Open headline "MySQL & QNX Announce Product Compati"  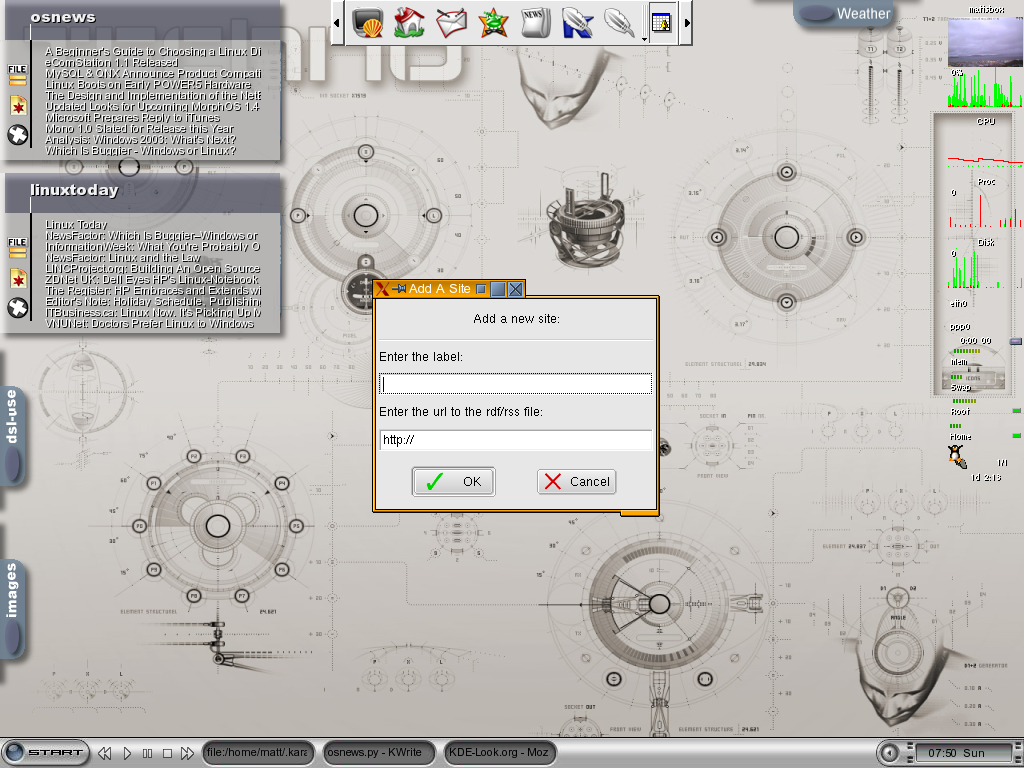(153, 74)
